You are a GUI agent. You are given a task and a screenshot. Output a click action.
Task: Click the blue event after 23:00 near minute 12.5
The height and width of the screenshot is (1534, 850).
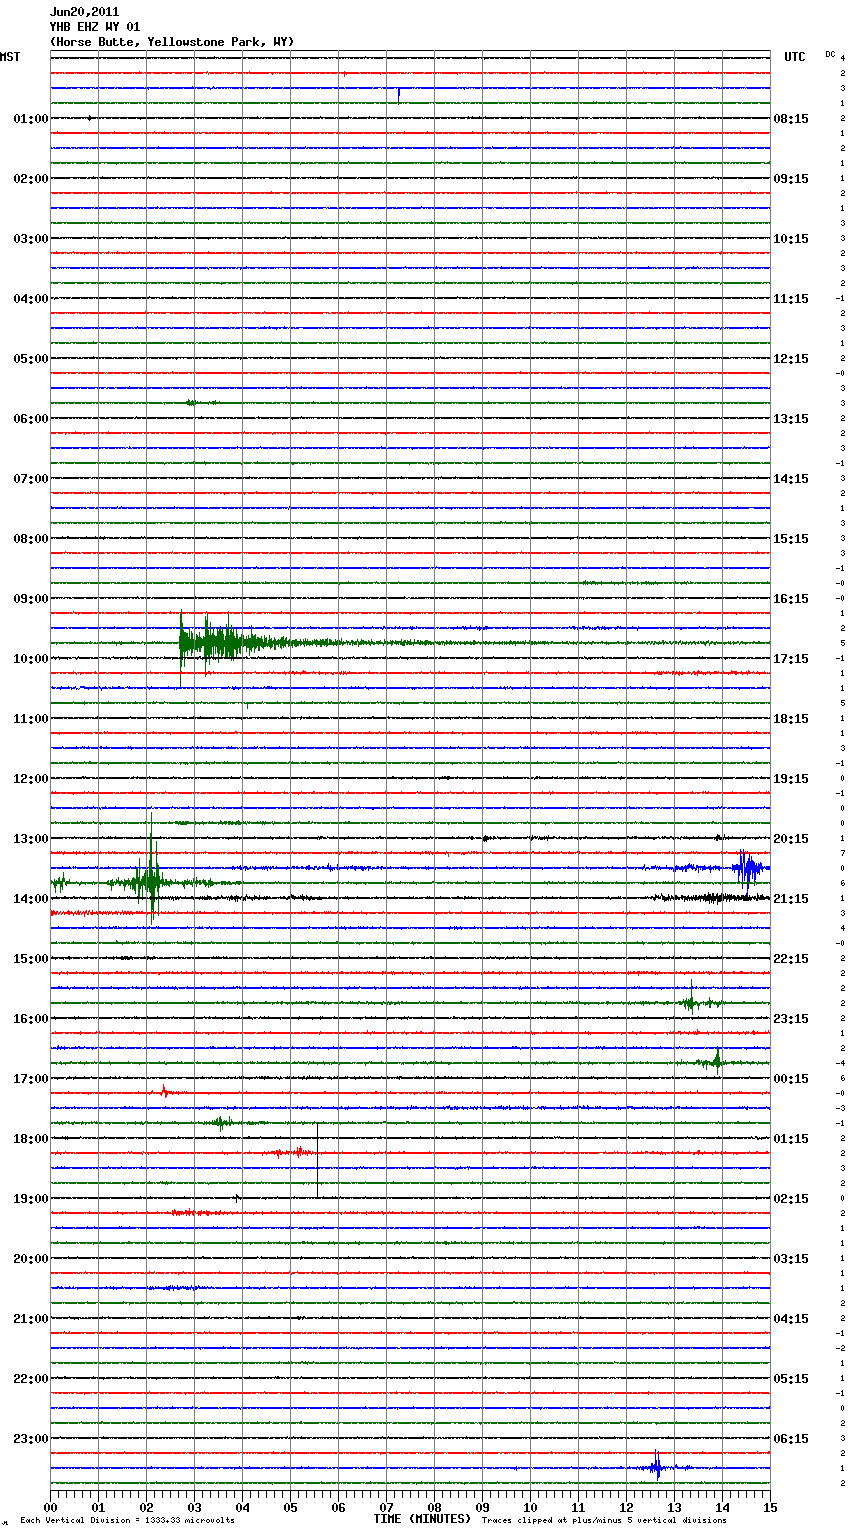tap(657, 1467)
